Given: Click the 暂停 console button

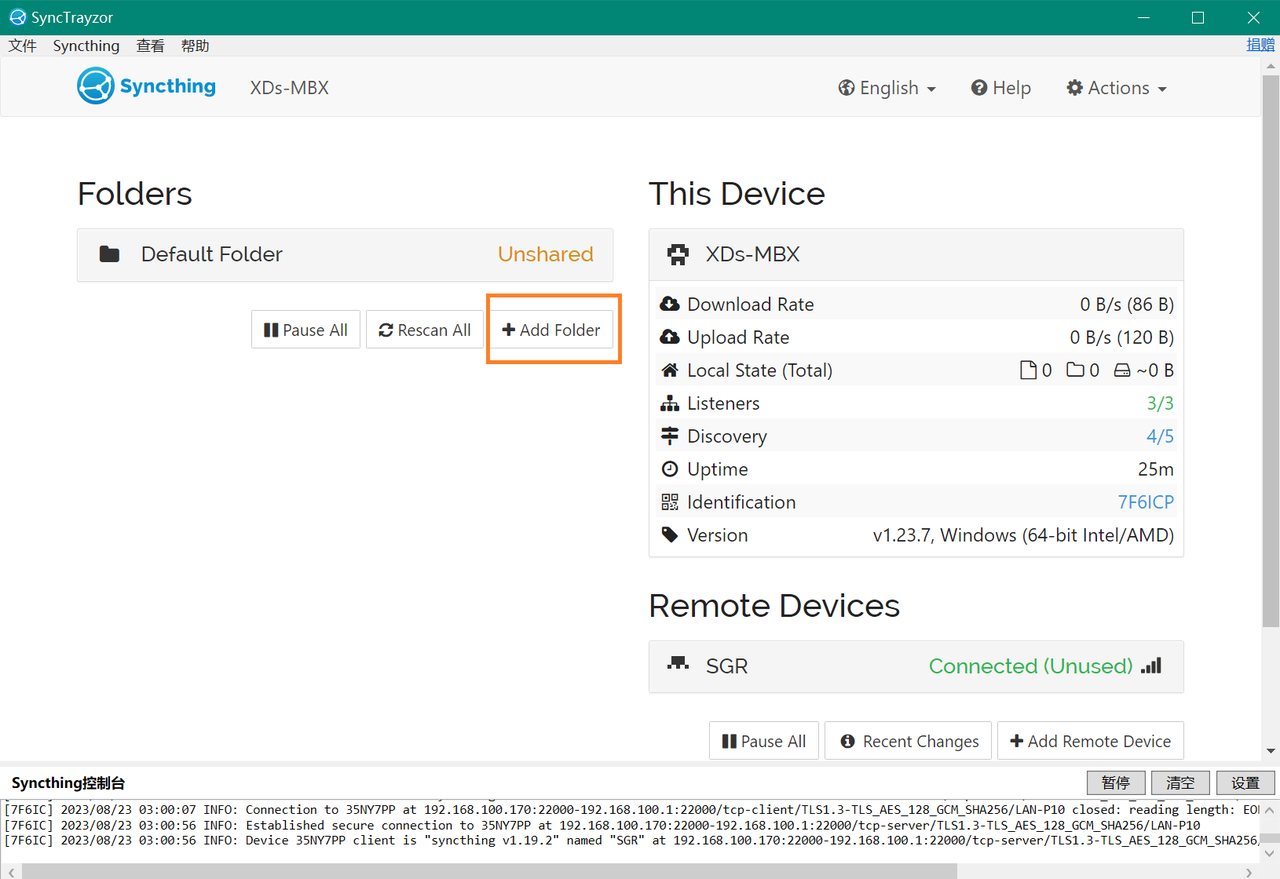Looking at the screenshot, I should tap(1116, 783).
